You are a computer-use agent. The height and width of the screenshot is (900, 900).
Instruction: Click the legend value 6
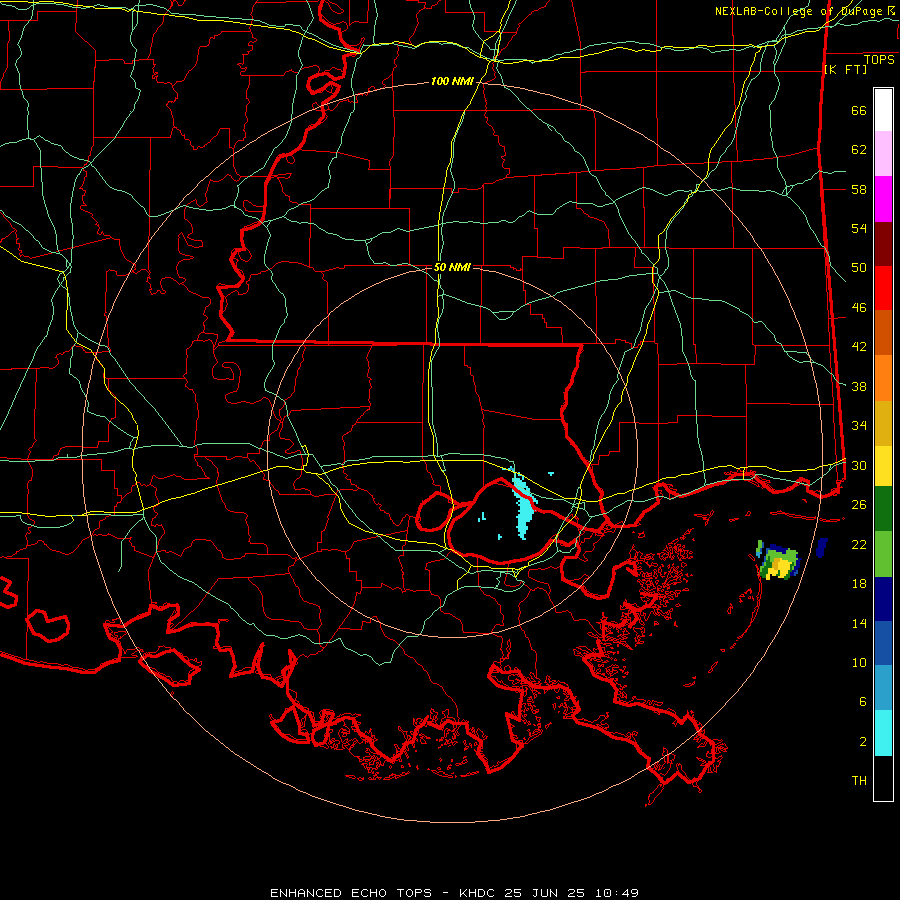tap(863, 702)
